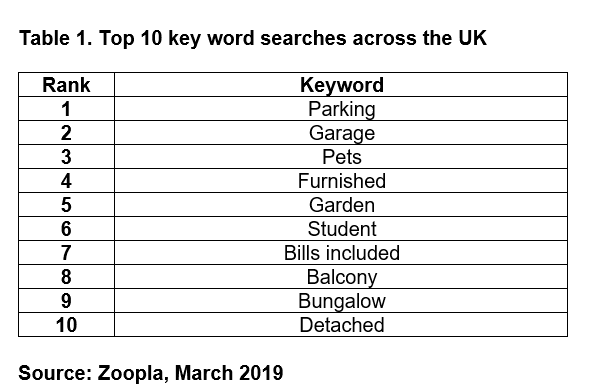Select the Bungalow keyword cell
The image size is (589, 388).
[x=341, y=301]
